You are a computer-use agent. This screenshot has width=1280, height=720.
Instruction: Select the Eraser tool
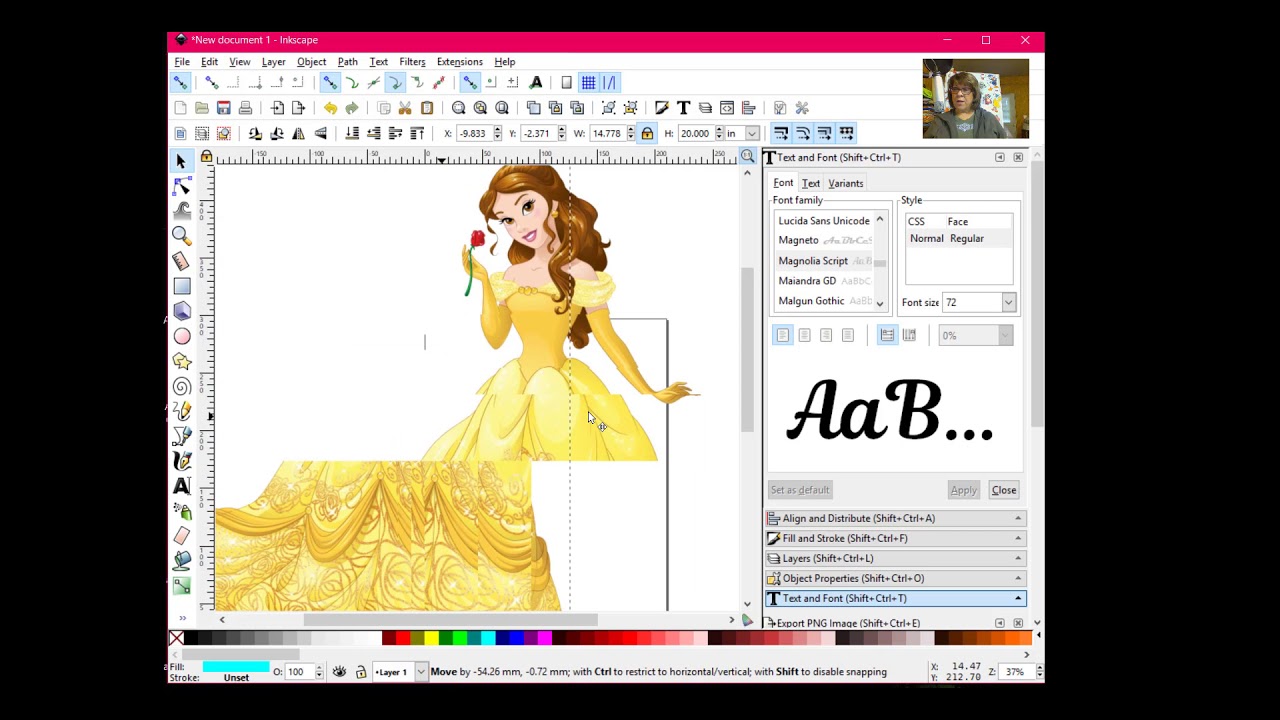(x=181, y=536)
